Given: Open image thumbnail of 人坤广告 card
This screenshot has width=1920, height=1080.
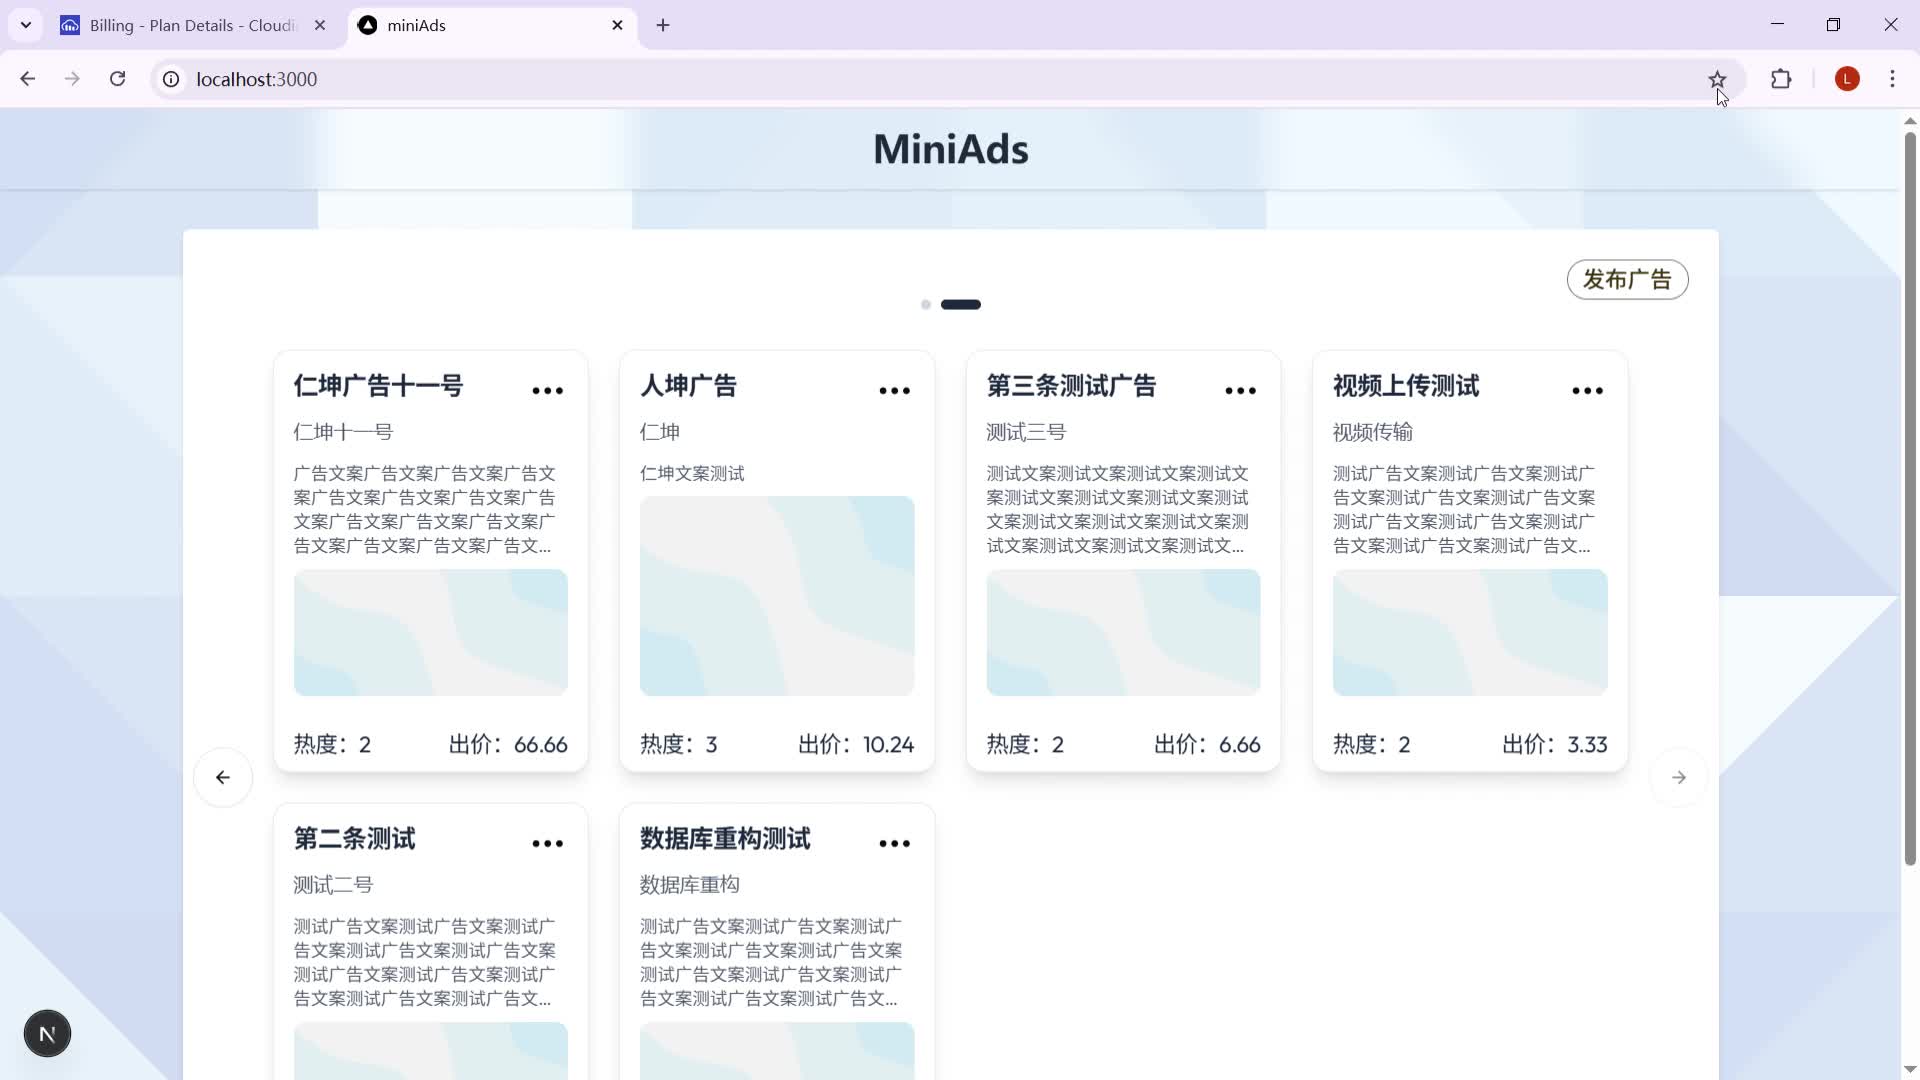Looking at the screenshot, I should click(x=777, y=596).
